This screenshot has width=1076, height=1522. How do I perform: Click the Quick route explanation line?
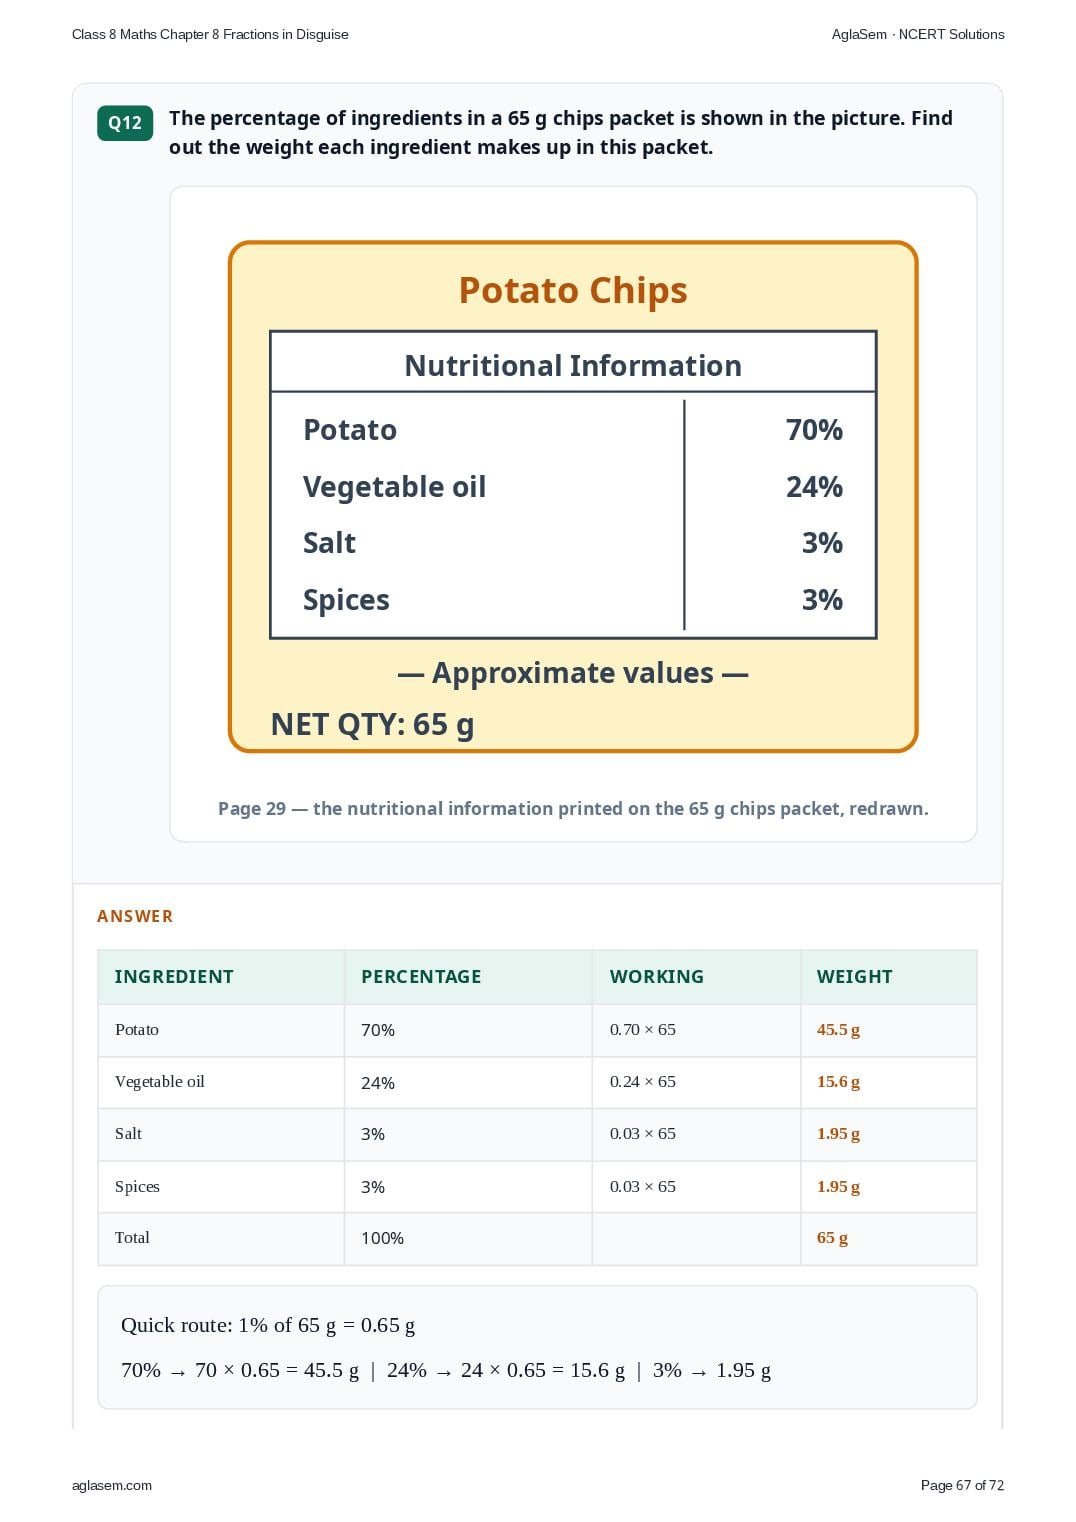[x=268, y=1325]
